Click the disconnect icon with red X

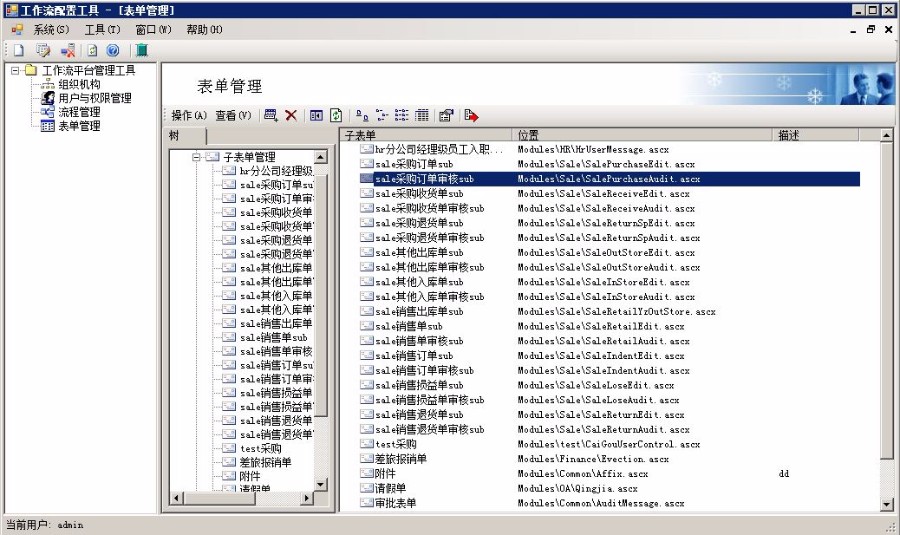click(68, 51)
